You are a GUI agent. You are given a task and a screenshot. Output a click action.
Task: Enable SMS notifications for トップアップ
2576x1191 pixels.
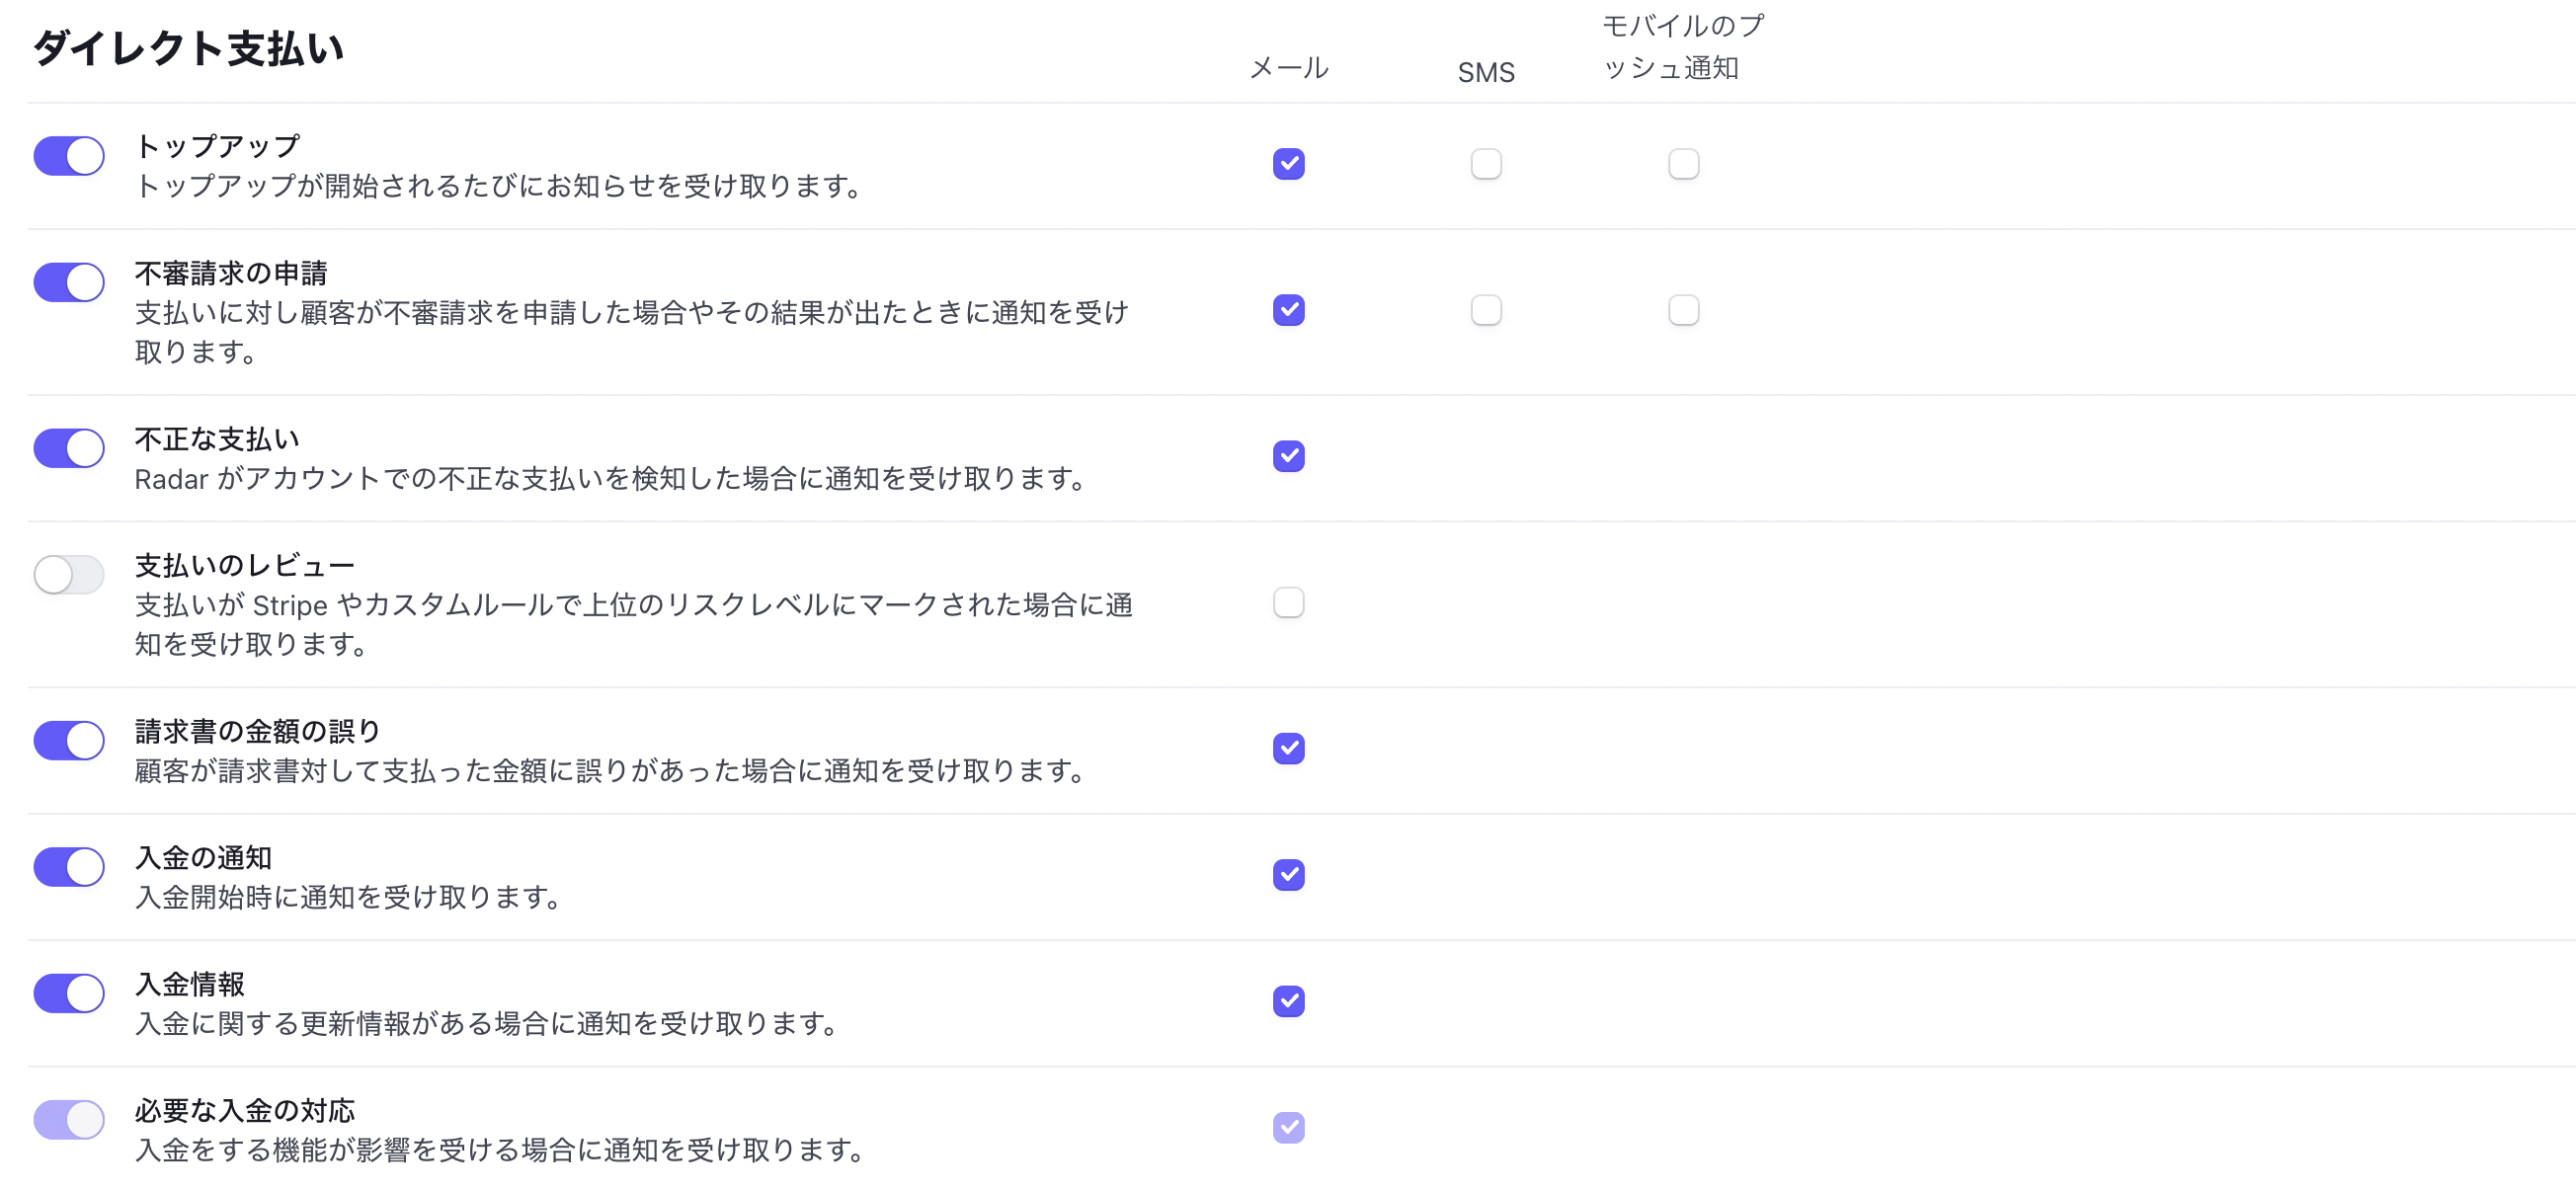tap(1487, 163)
